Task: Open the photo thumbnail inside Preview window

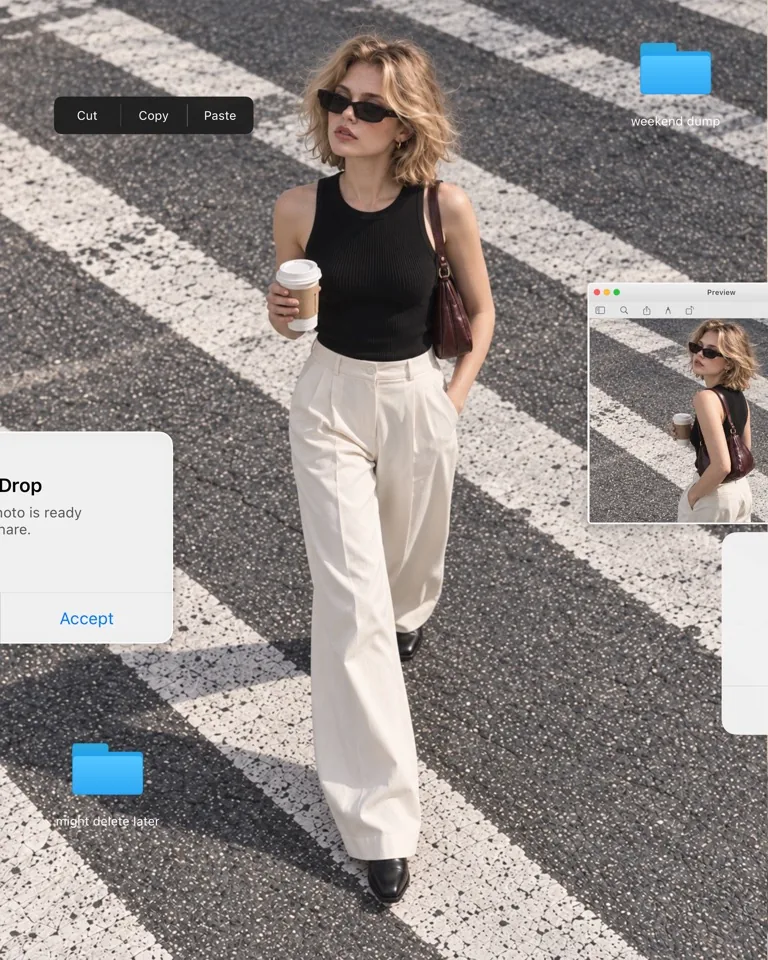Action: [x=678, y=421]
